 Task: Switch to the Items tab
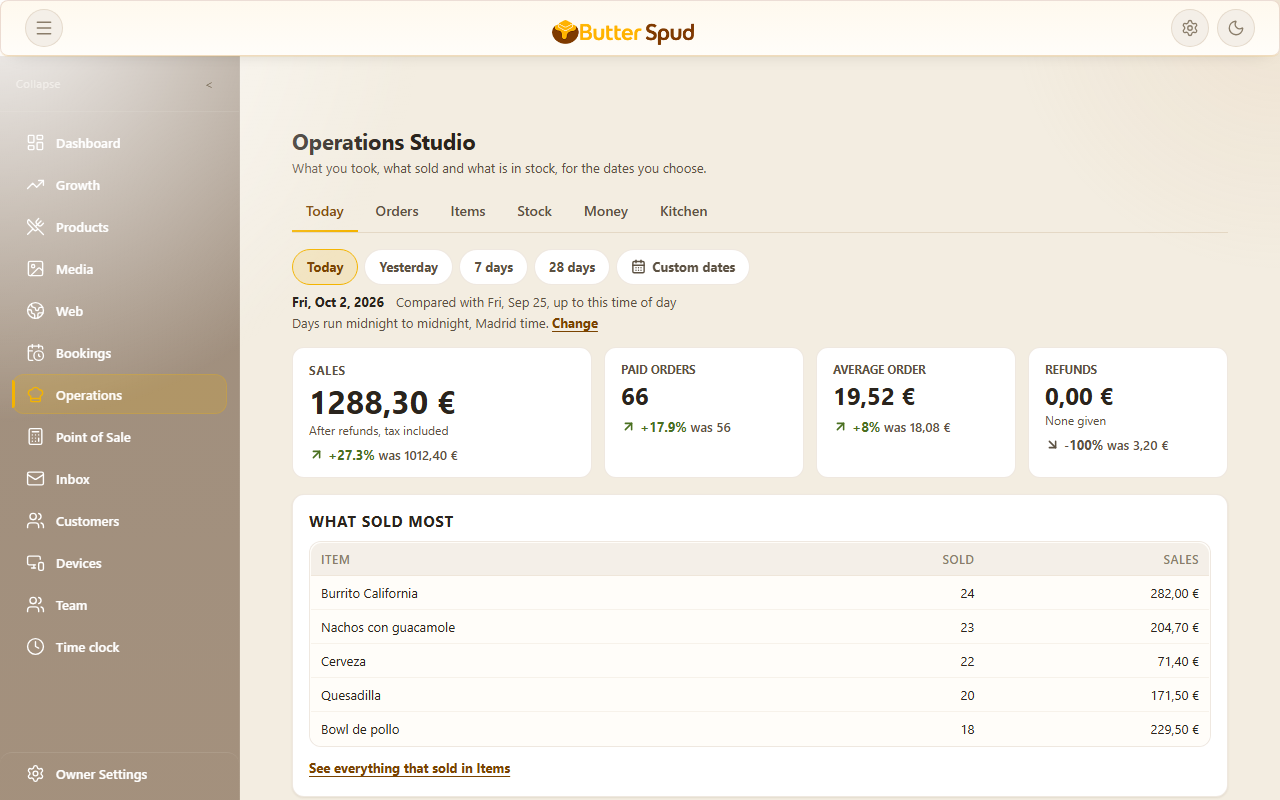click(468, 211)
